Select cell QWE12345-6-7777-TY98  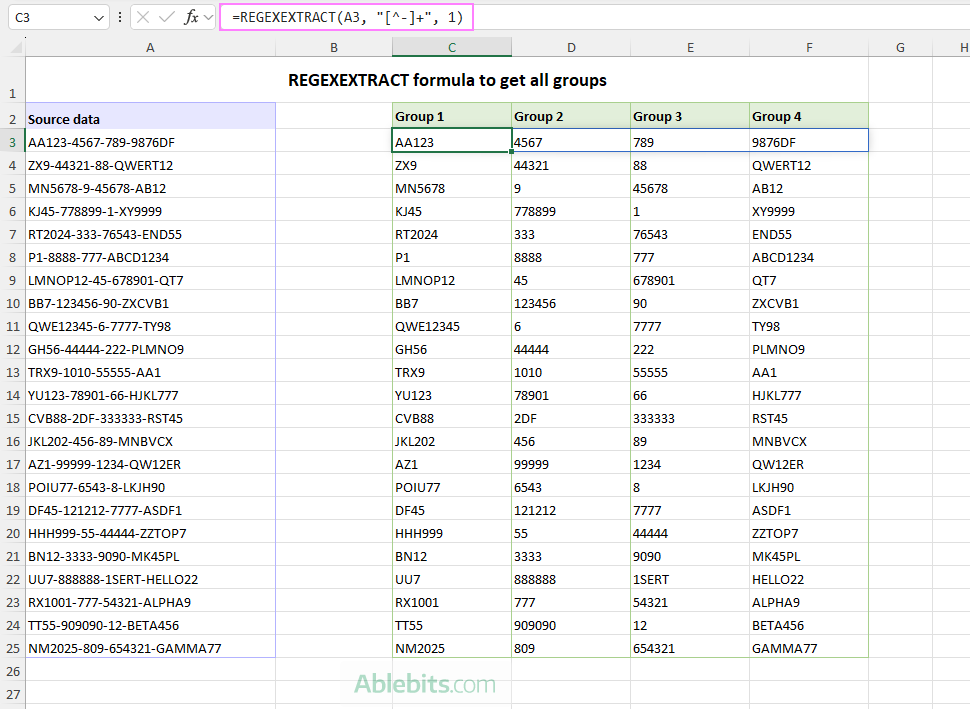(150, 326)
